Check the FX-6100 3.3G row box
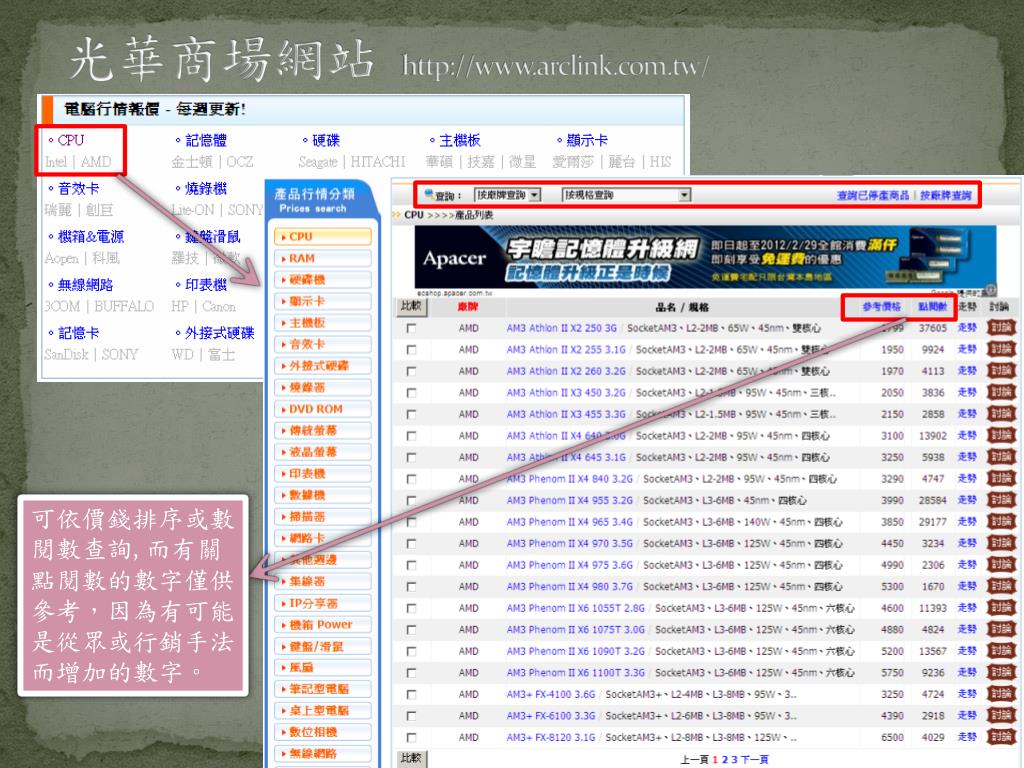1024x768 pixels. (411, 716)
